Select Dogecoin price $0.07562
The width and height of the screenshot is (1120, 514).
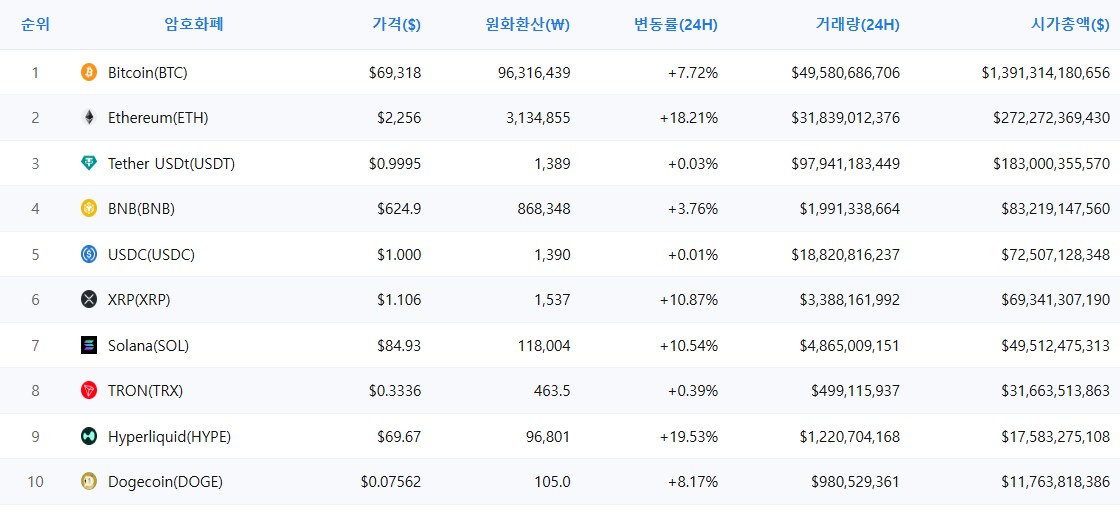coord(391,482)
